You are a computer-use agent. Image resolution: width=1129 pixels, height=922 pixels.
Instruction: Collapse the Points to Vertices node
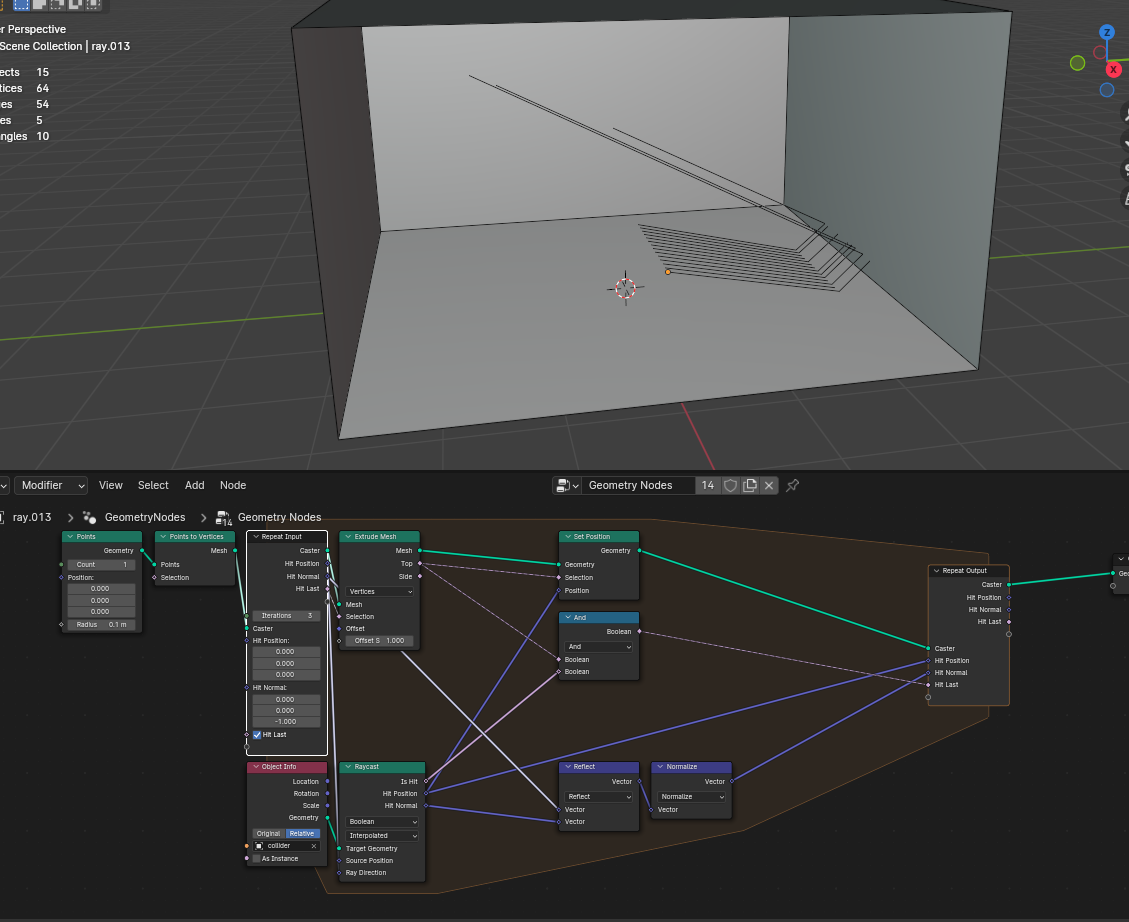pyautogui.click(x=163, y=537)
